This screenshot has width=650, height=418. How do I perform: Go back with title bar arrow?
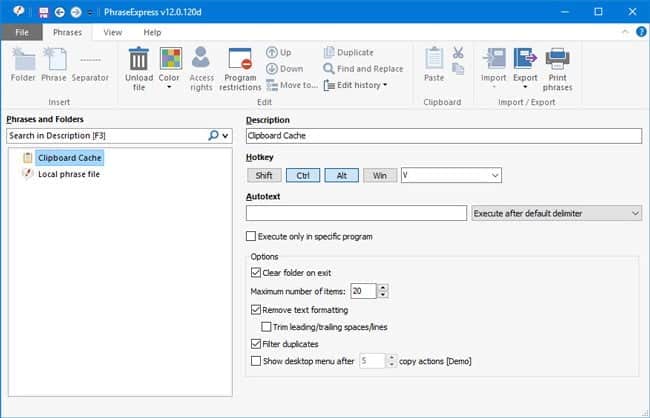(60, 12)
